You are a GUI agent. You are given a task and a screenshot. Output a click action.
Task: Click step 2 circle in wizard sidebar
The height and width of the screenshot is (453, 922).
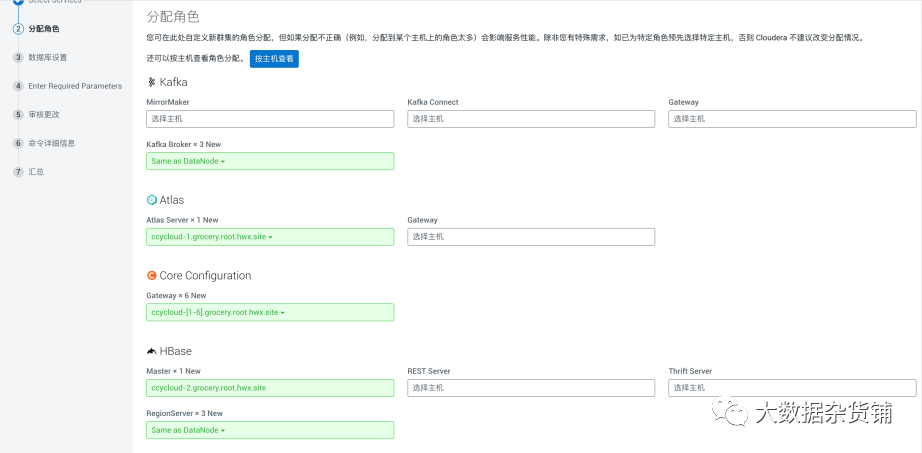pos(18,28)
